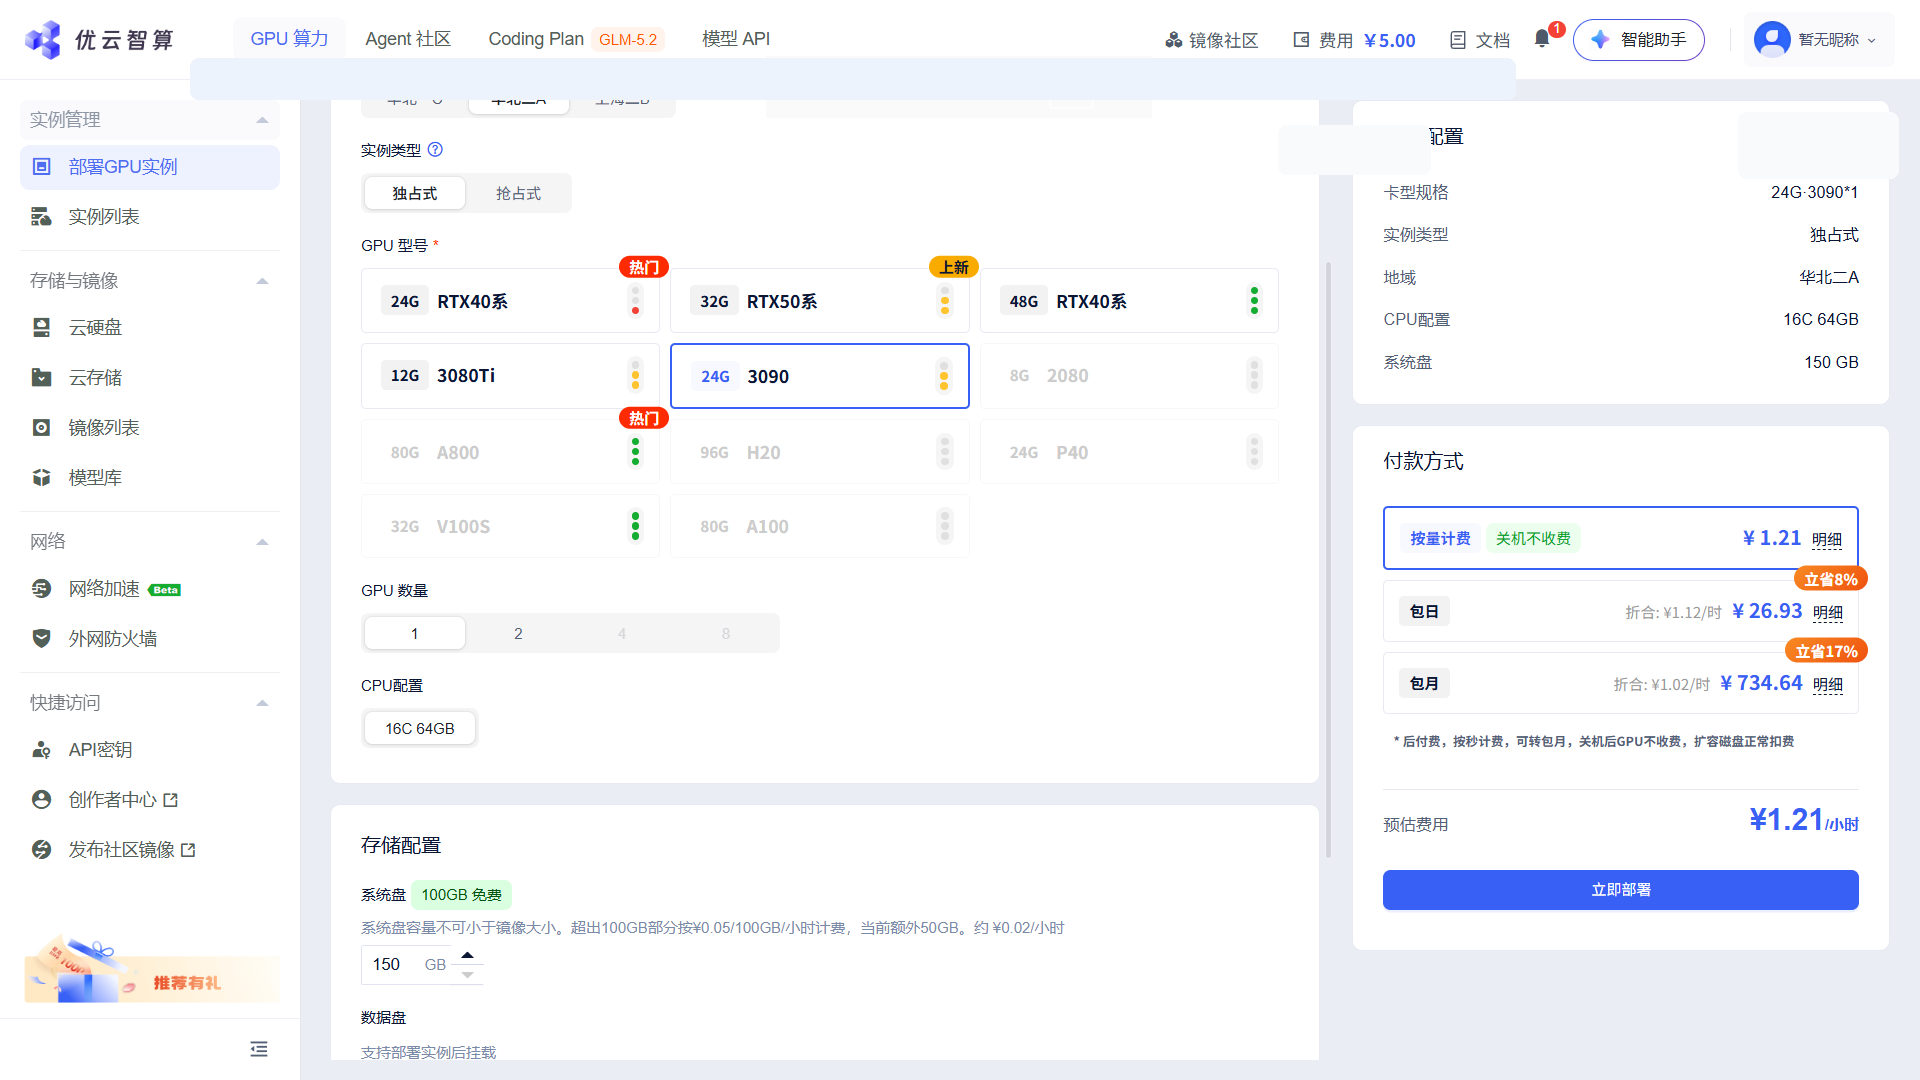Collapse the 网络 sidebar section
Screen dimensions: 1920x1080
coord(262,542)
